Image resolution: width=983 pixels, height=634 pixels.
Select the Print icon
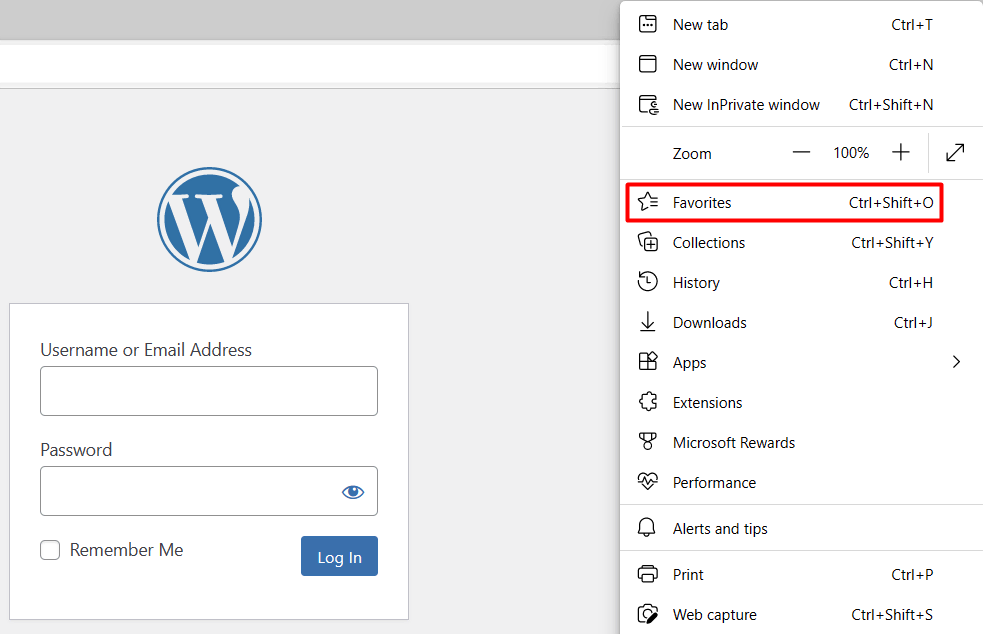(x=646, y=574)
